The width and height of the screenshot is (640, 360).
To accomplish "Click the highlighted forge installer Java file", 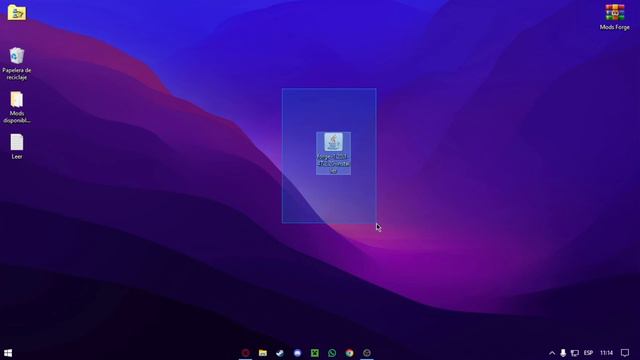I will pyautogui.click(x=333, y=153).
